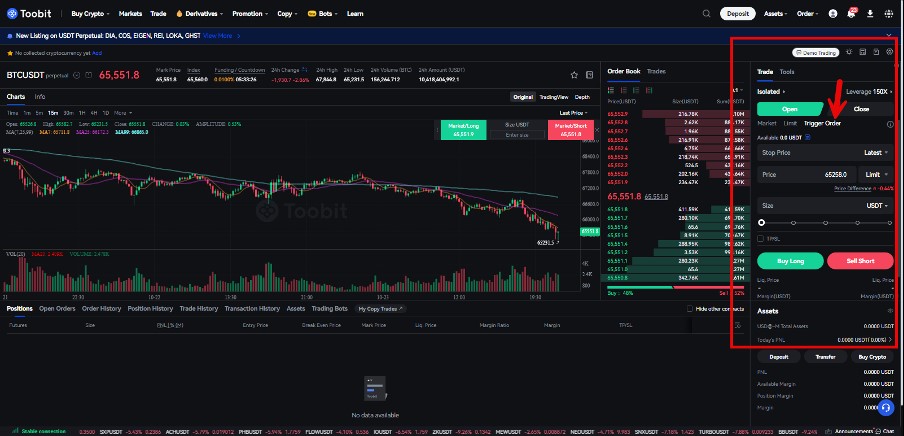The image size is (904, 436).
Task: Open the language globe icon
Action: 888,13
